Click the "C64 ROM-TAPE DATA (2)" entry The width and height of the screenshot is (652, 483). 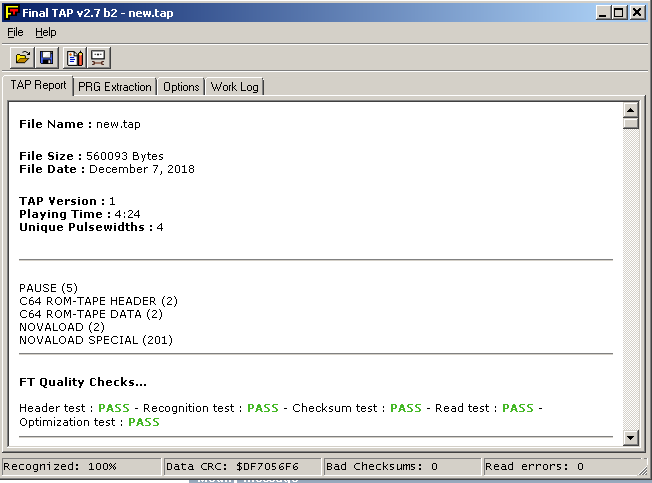tap(91, 314)
